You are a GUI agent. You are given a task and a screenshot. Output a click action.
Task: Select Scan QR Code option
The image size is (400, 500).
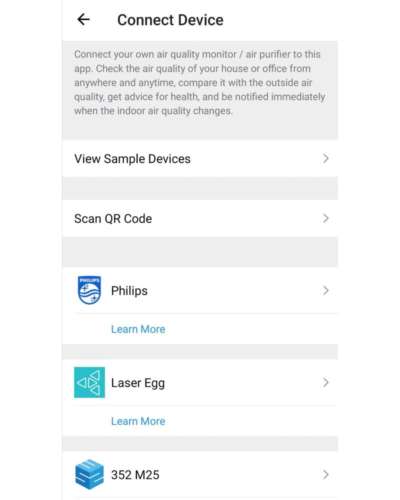[x=200, y=218]
